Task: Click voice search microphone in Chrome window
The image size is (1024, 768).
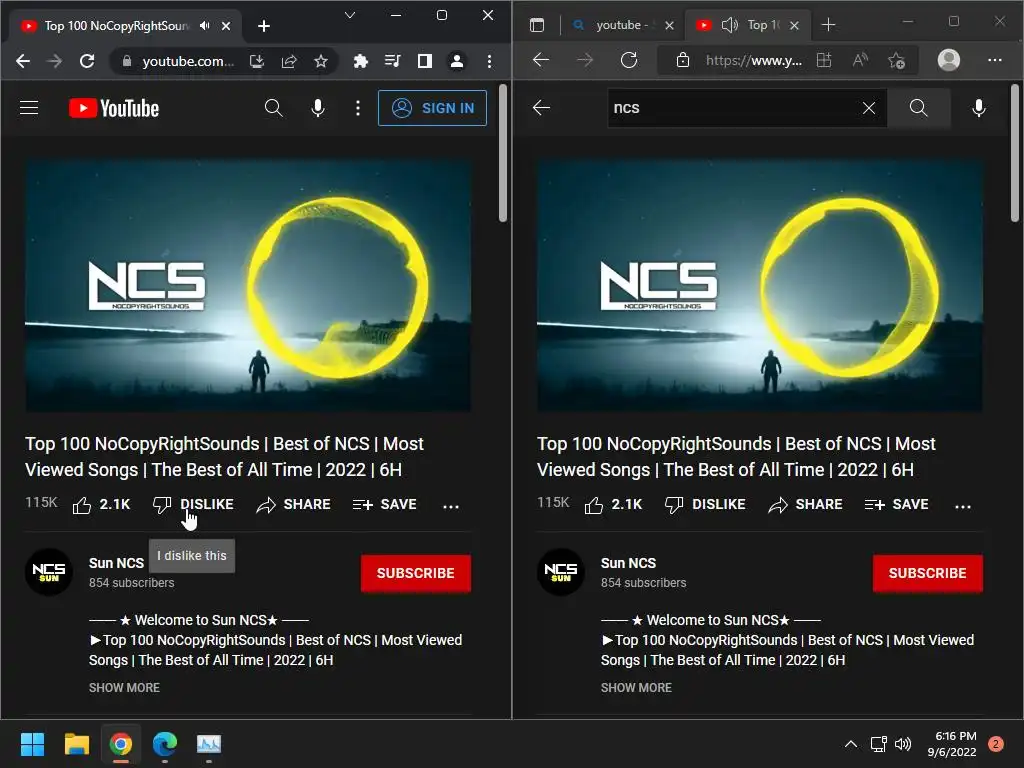Action: 318,108
